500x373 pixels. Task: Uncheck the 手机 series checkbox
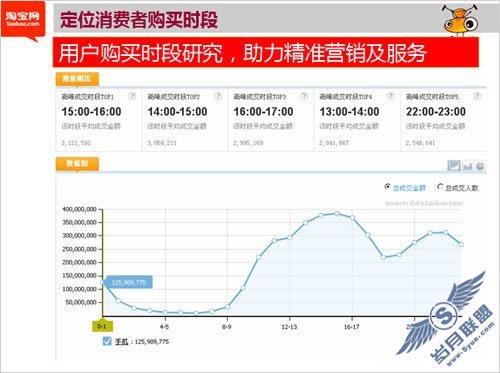[107, 341]
